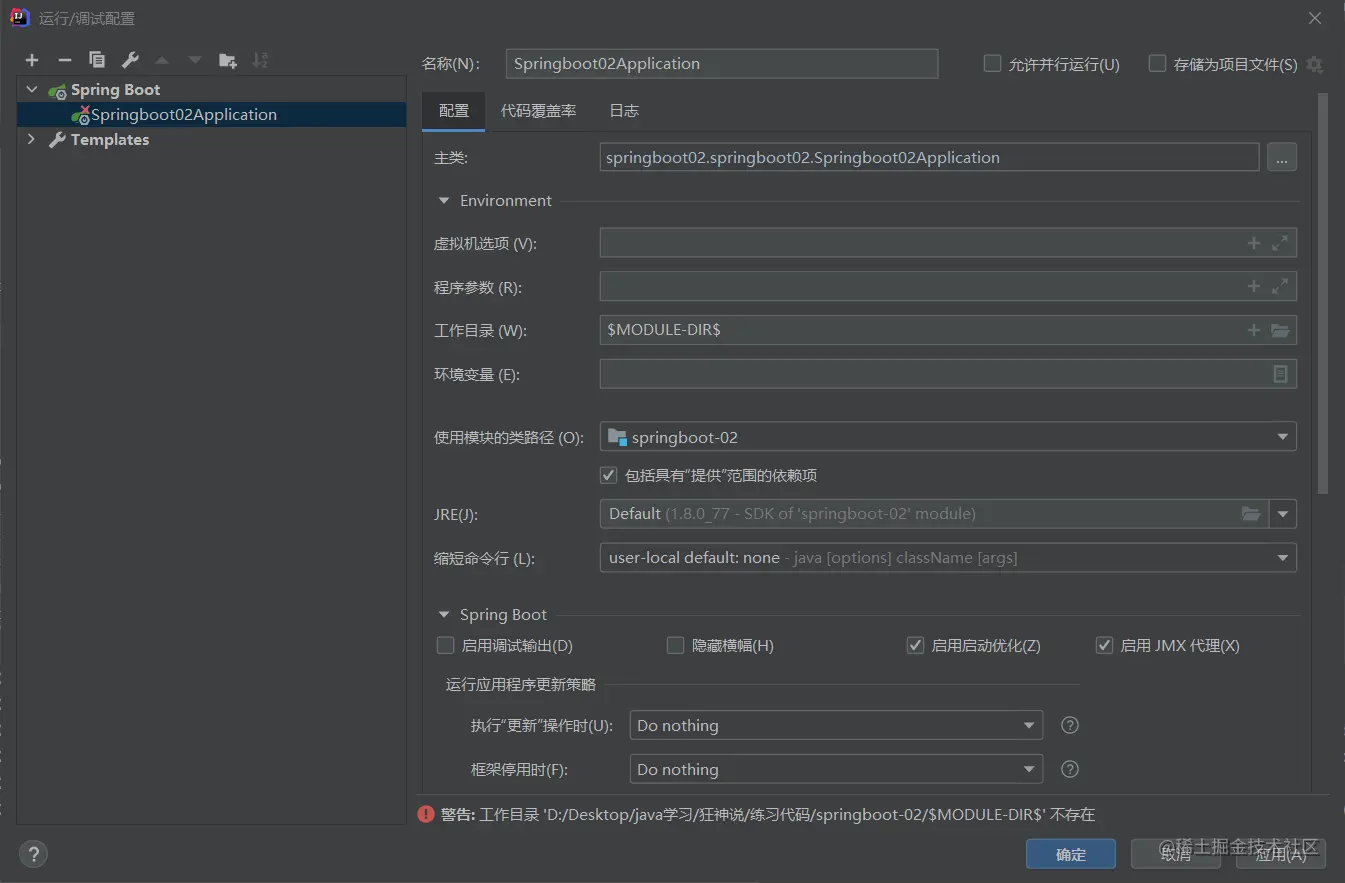The width and height of the screenshot is (1345, 883).
Task: Browse for the 工作目录 folder
Action: point(1280,330)
